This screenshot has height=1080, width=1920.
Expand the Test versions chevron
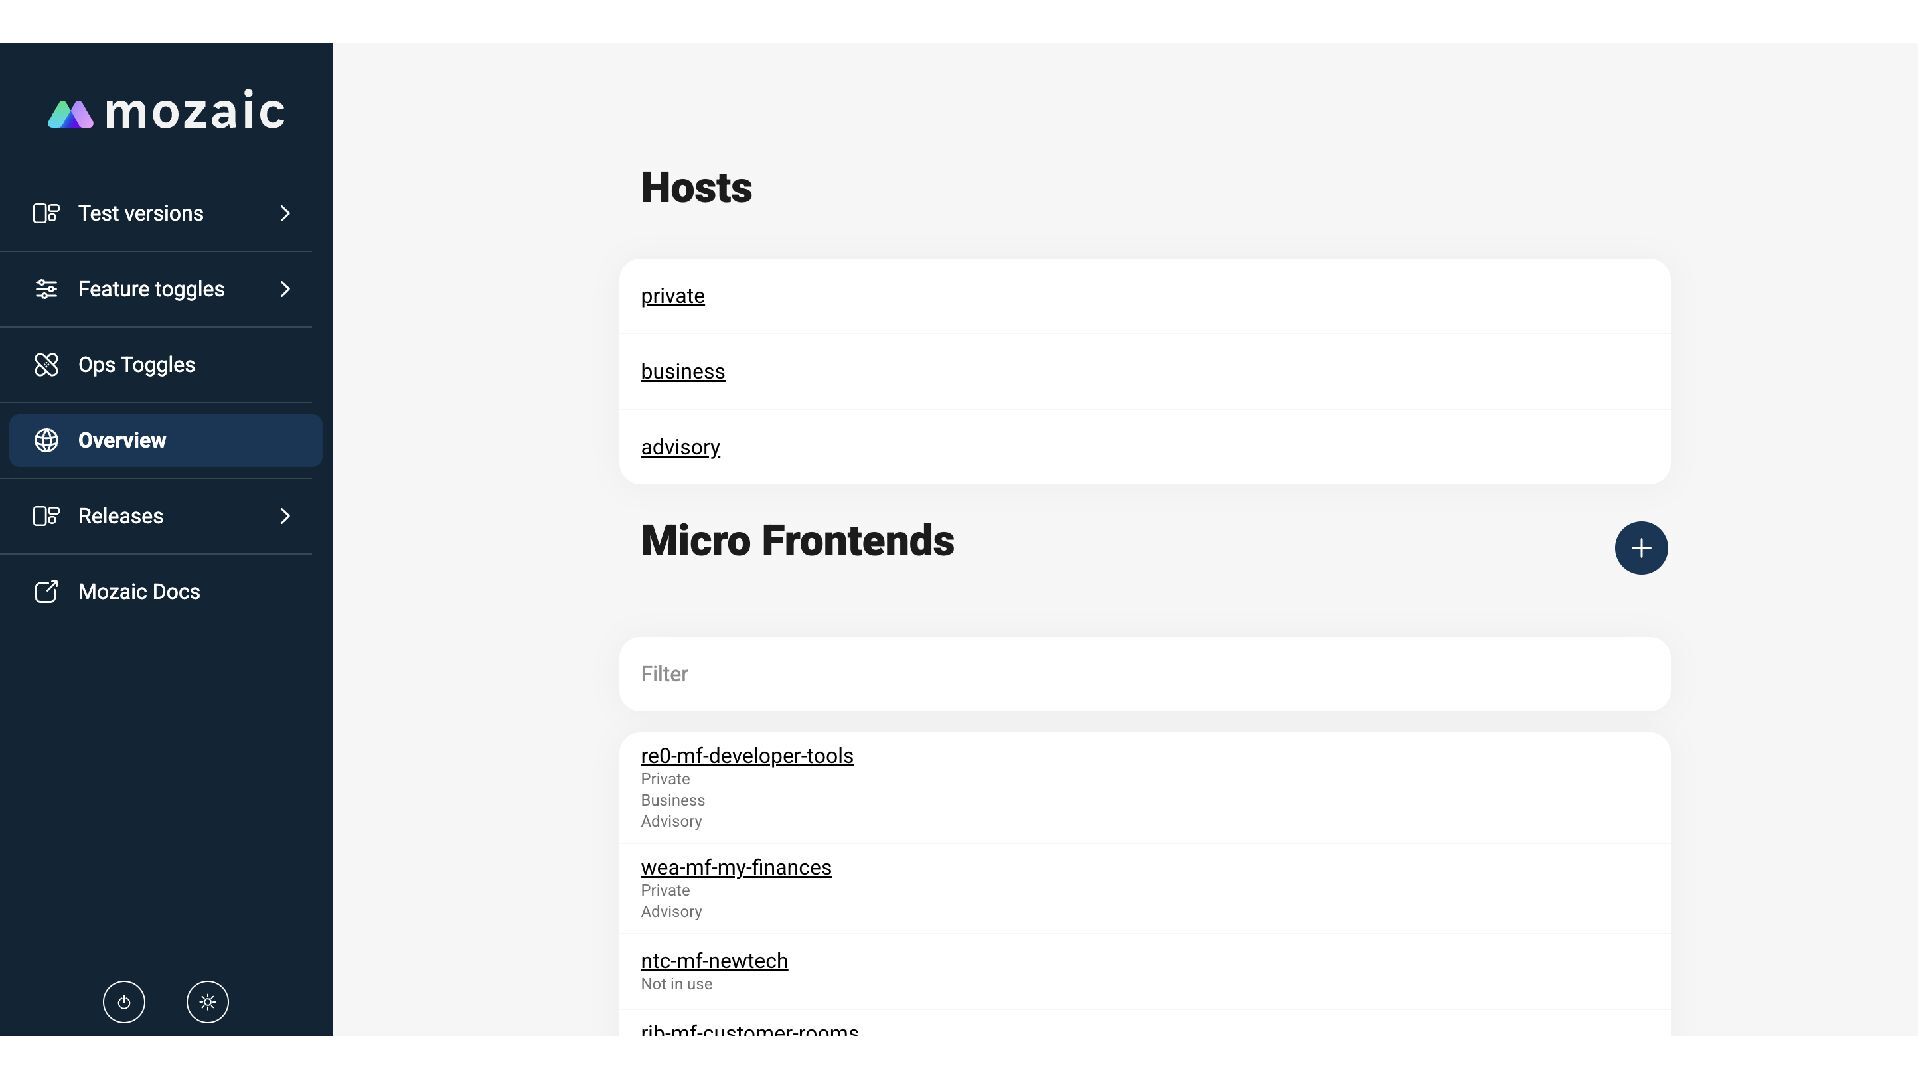(285, 213)
